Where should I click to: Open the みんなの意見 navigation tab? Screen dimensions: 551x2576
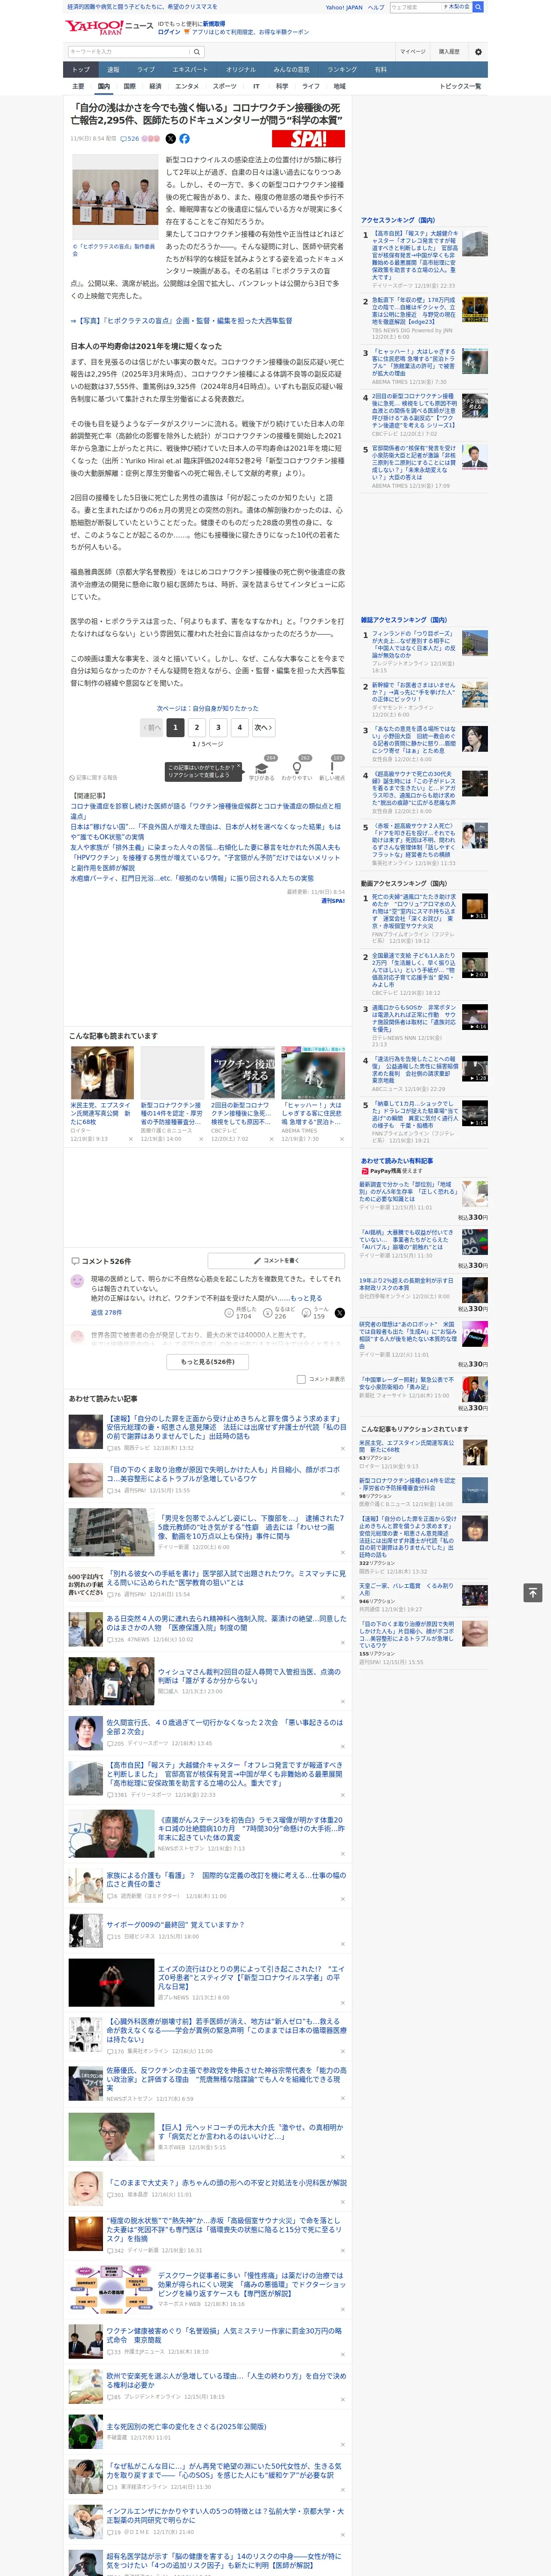(x=291, y=70)
